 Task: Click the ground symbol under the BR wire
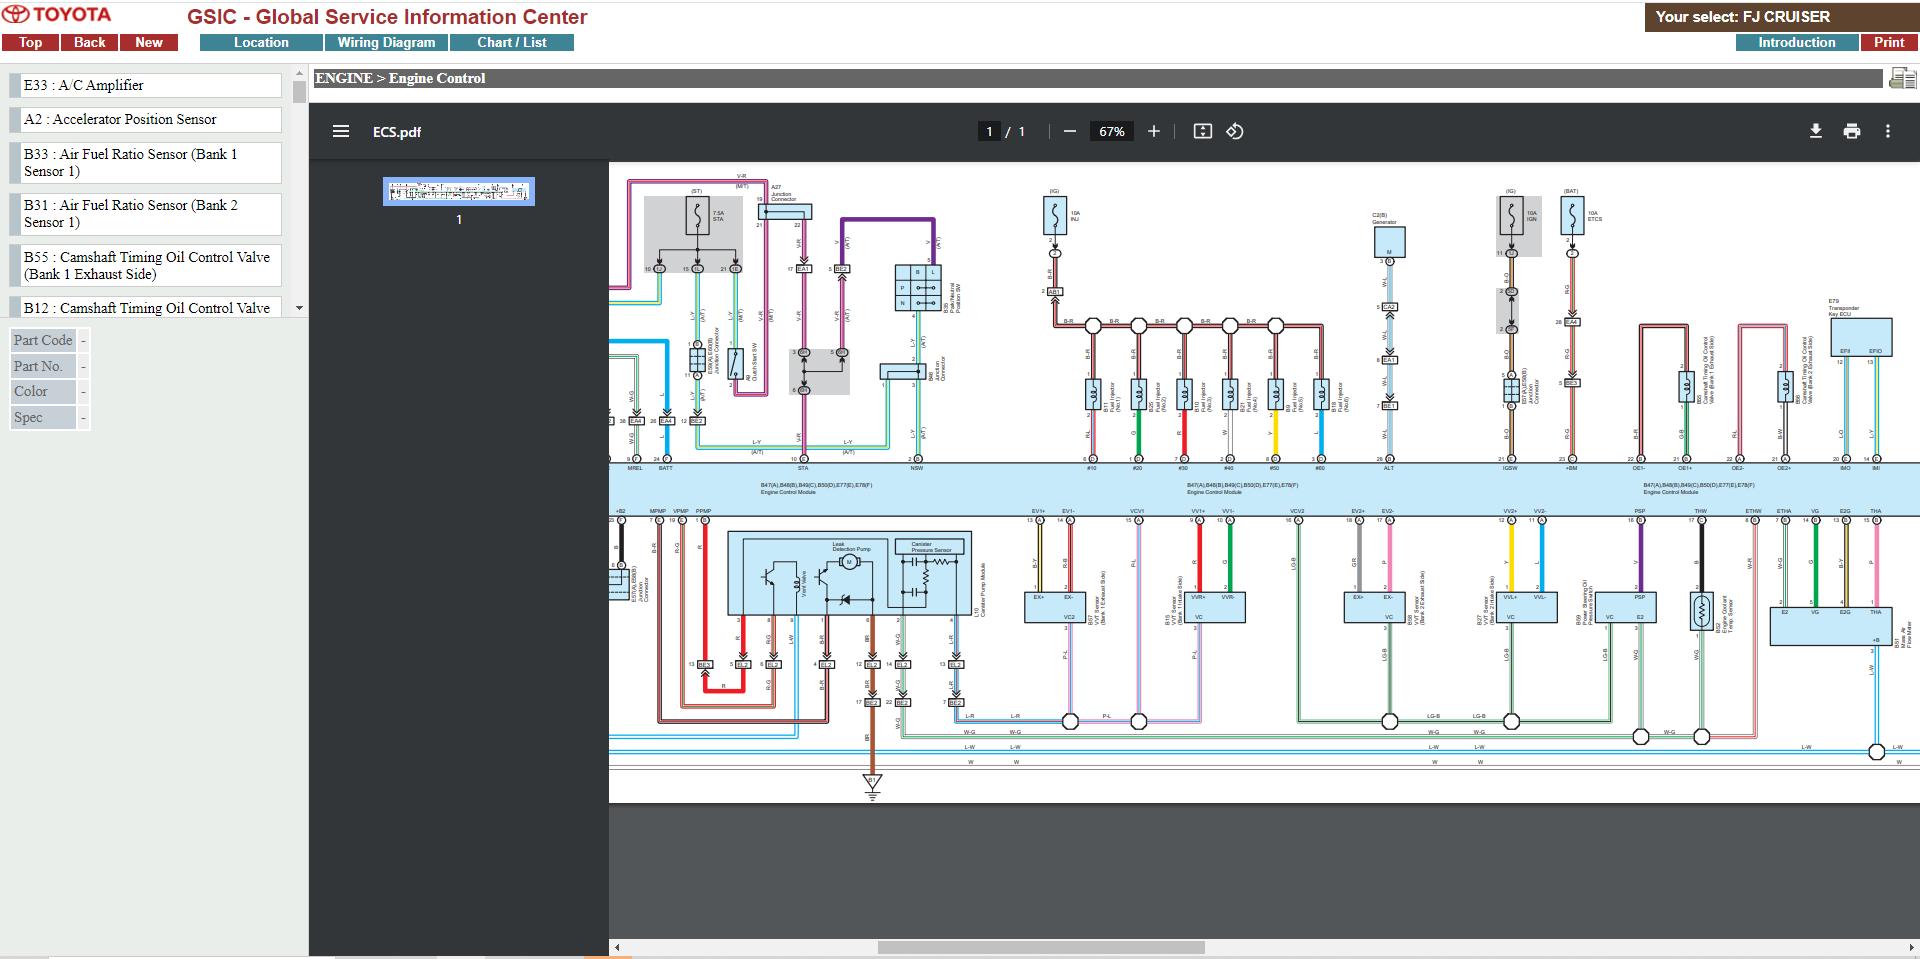pyautogui.click(x=872, y=787)
